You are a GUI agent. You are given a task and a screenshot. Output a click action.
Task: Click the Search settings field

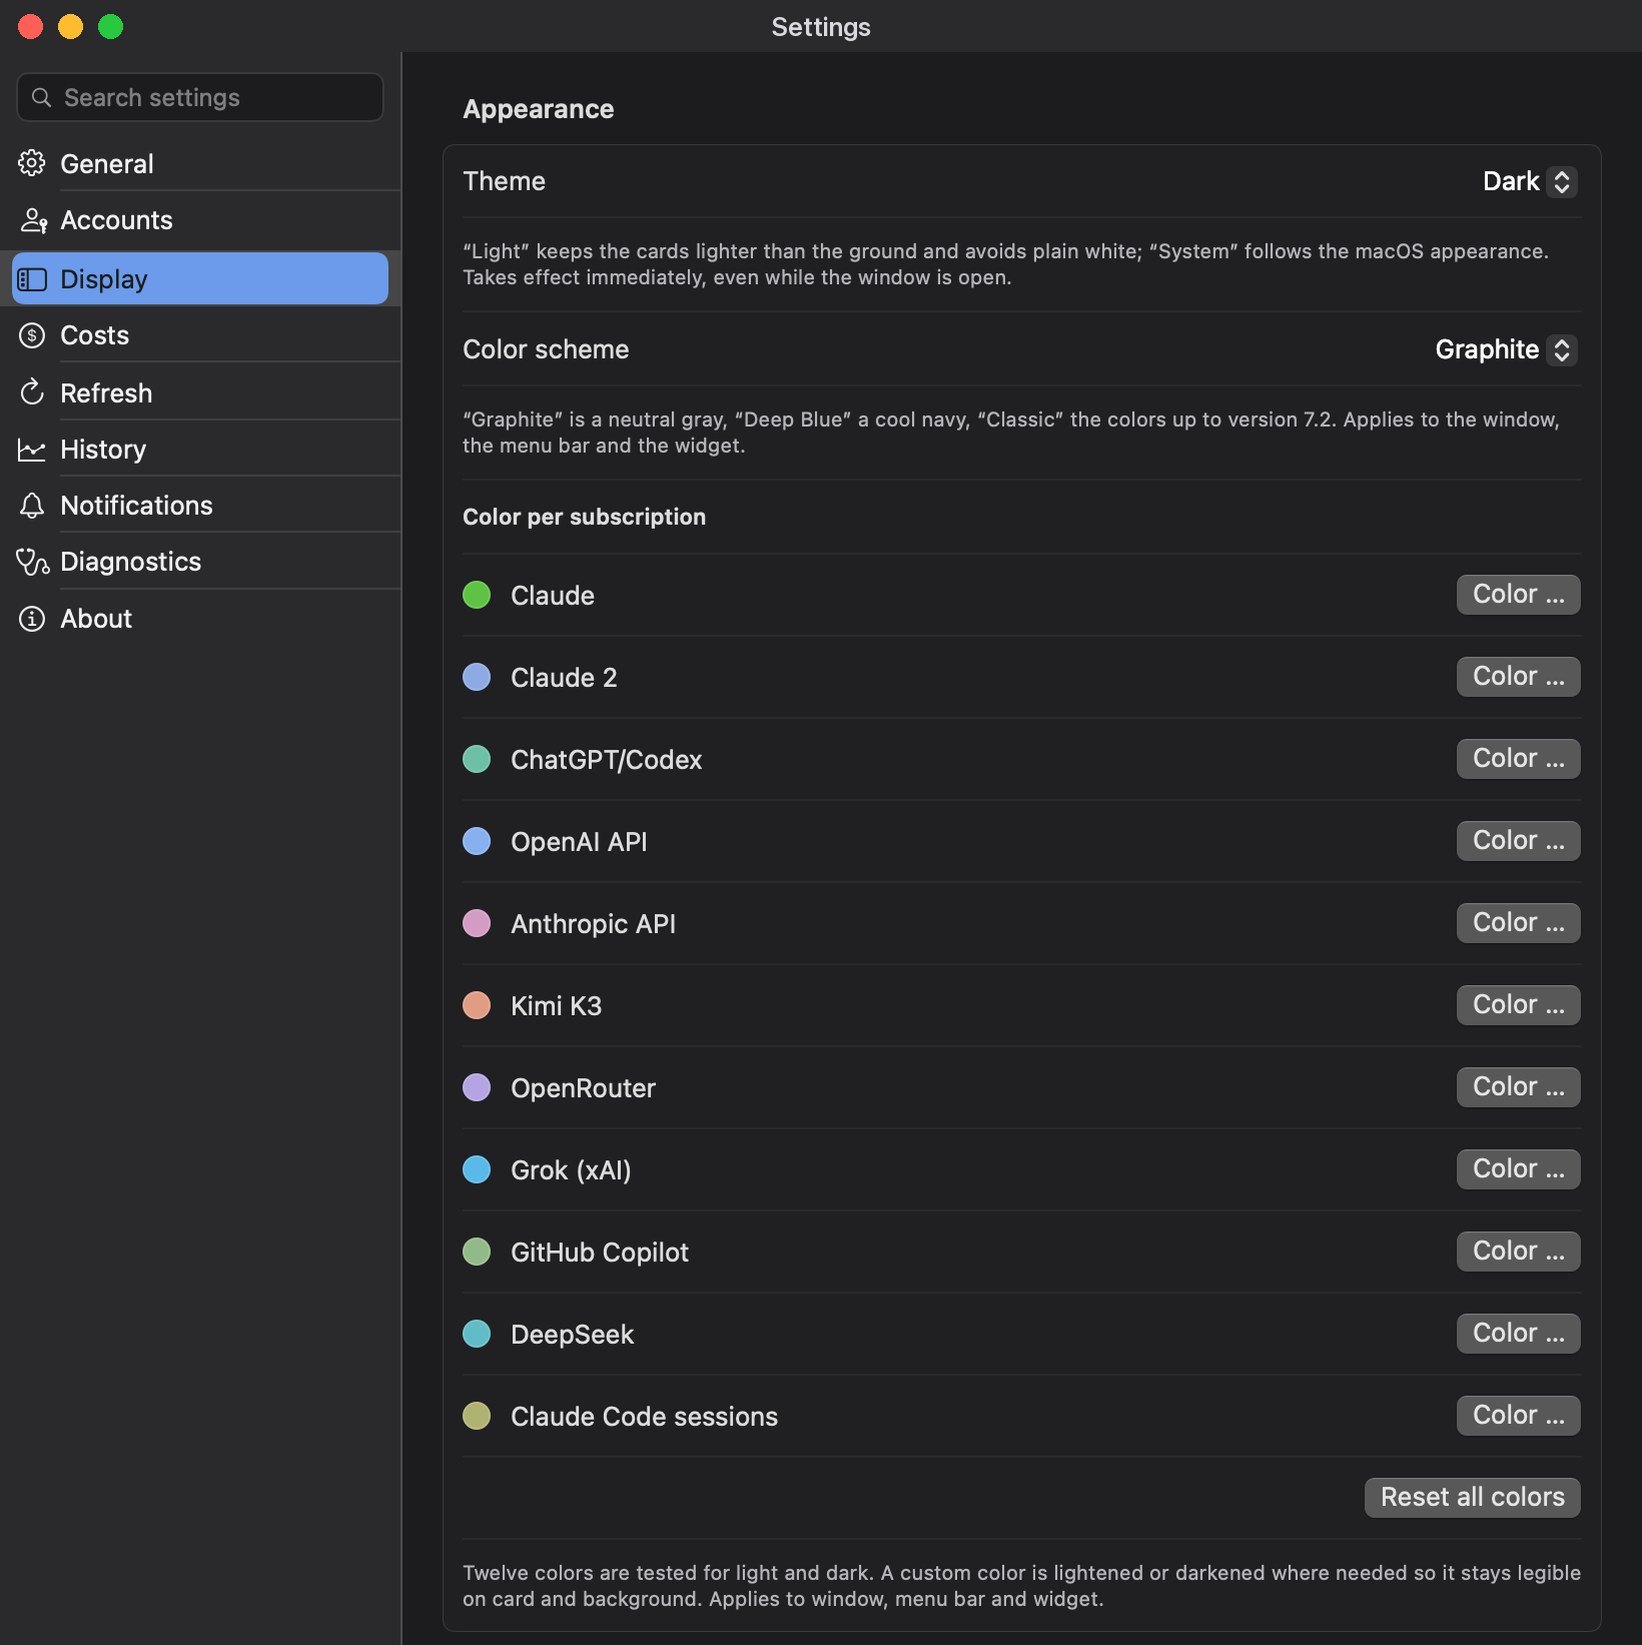pos(200,97)
